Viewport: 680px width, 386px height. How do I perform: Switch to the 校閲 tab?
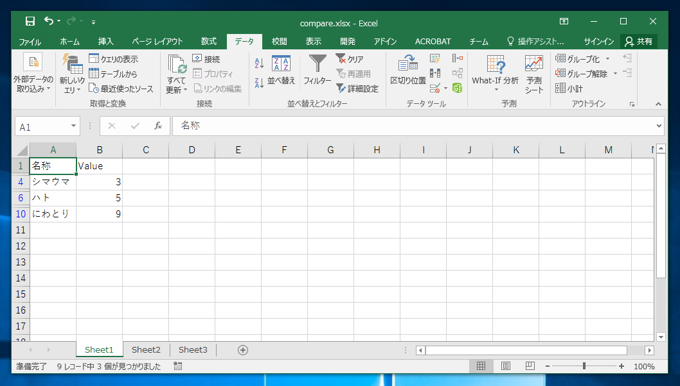(279, 42)
